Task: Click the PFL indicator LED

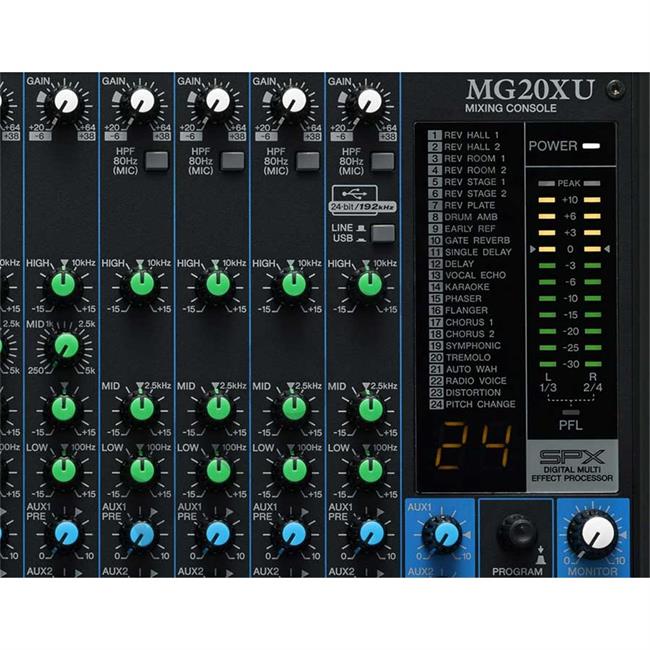Action: [571, 412]
